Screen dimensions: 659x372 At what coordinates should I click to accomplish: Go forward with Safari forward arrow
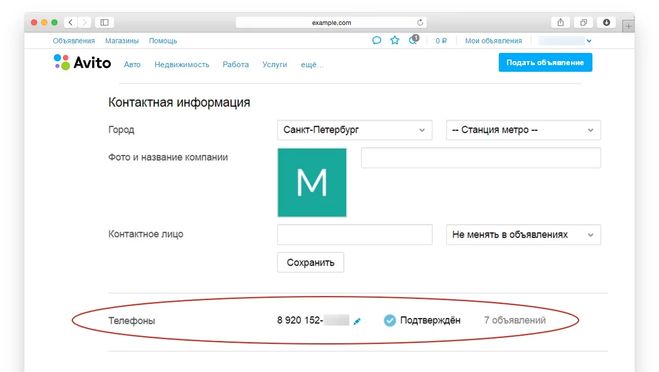[84, 22]
